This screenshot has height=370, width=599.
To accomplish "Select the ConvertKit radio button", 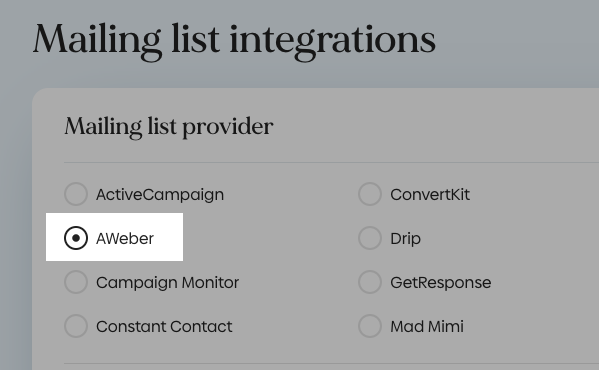I will point(370,194).
